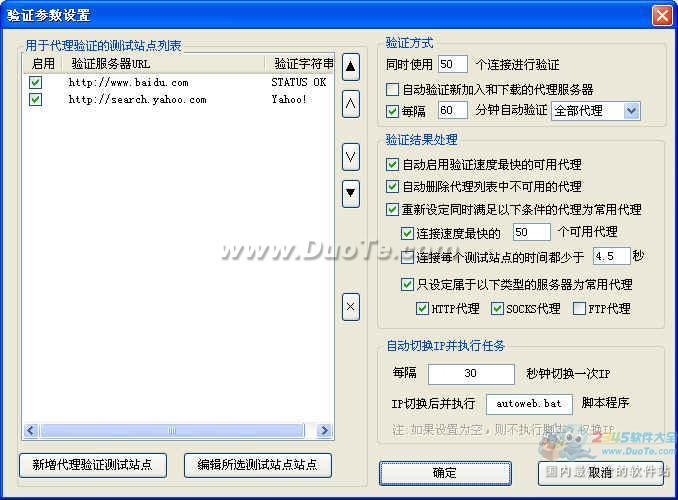Uncheck the baidu.com test site checkbox
678x500 pixels.
click(36, 83)
